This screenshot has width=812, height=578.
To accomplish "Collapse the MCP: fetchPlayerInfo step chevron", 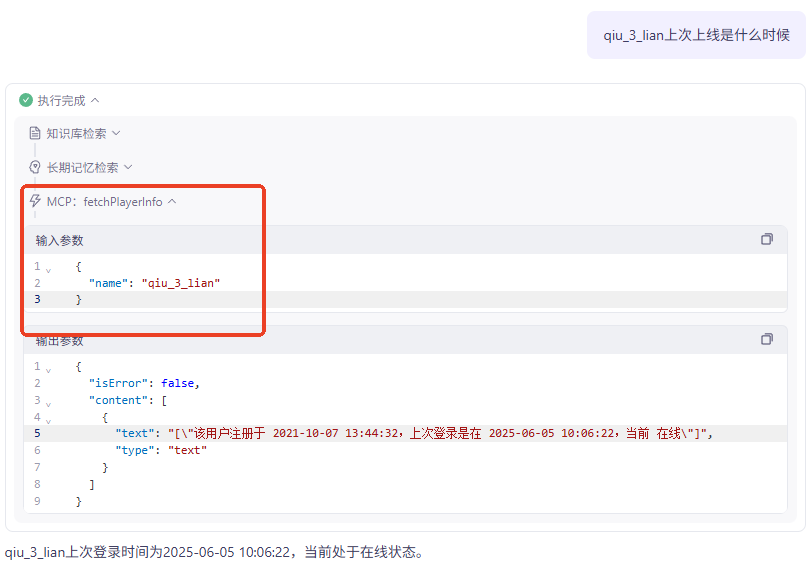I will 172,201.
